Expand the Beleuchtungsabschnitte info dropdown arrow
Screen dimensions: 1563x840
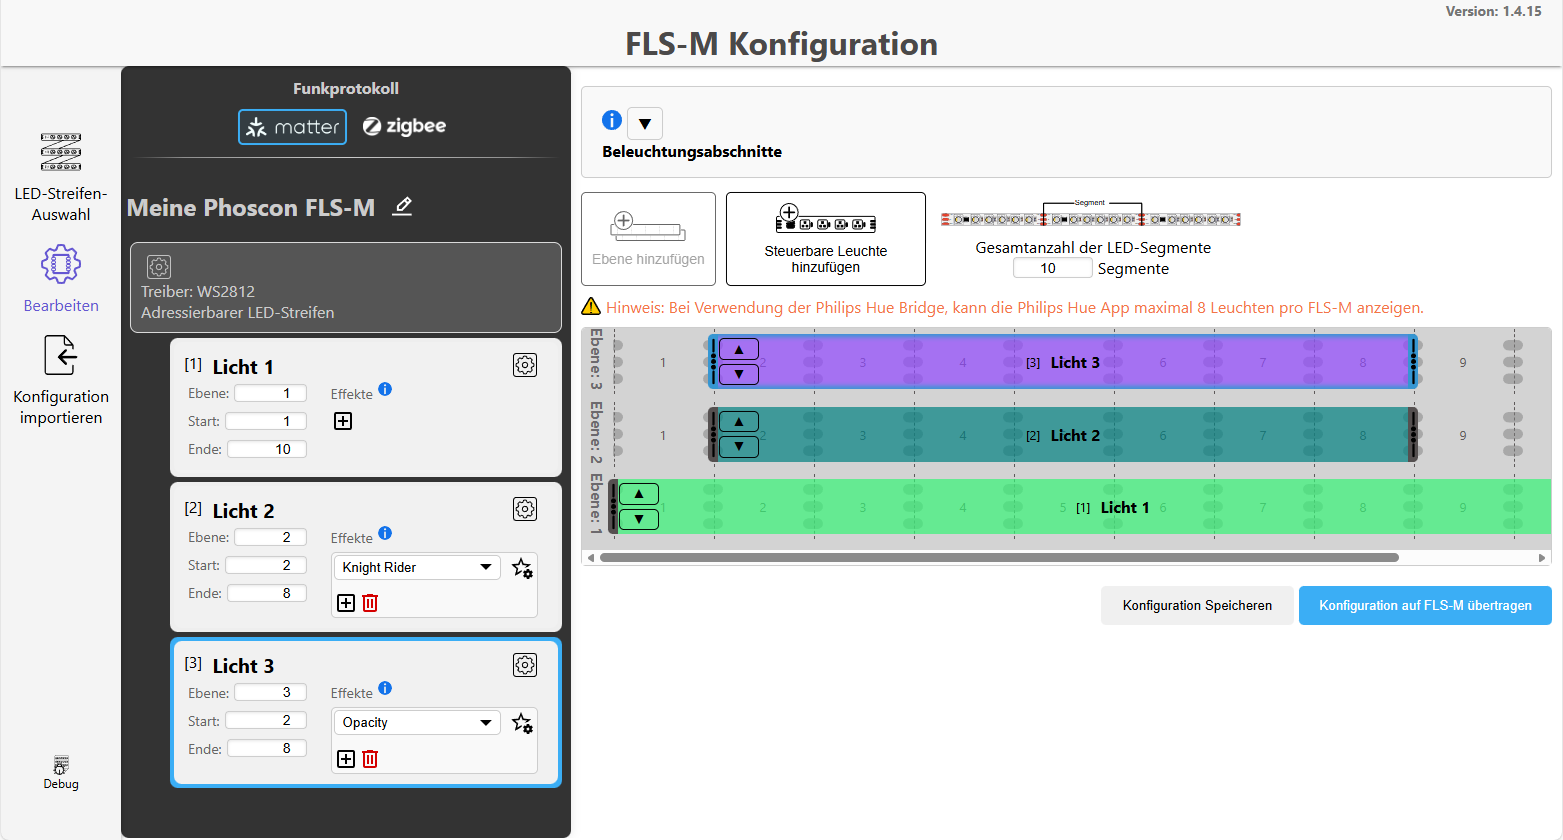point(645,123)
